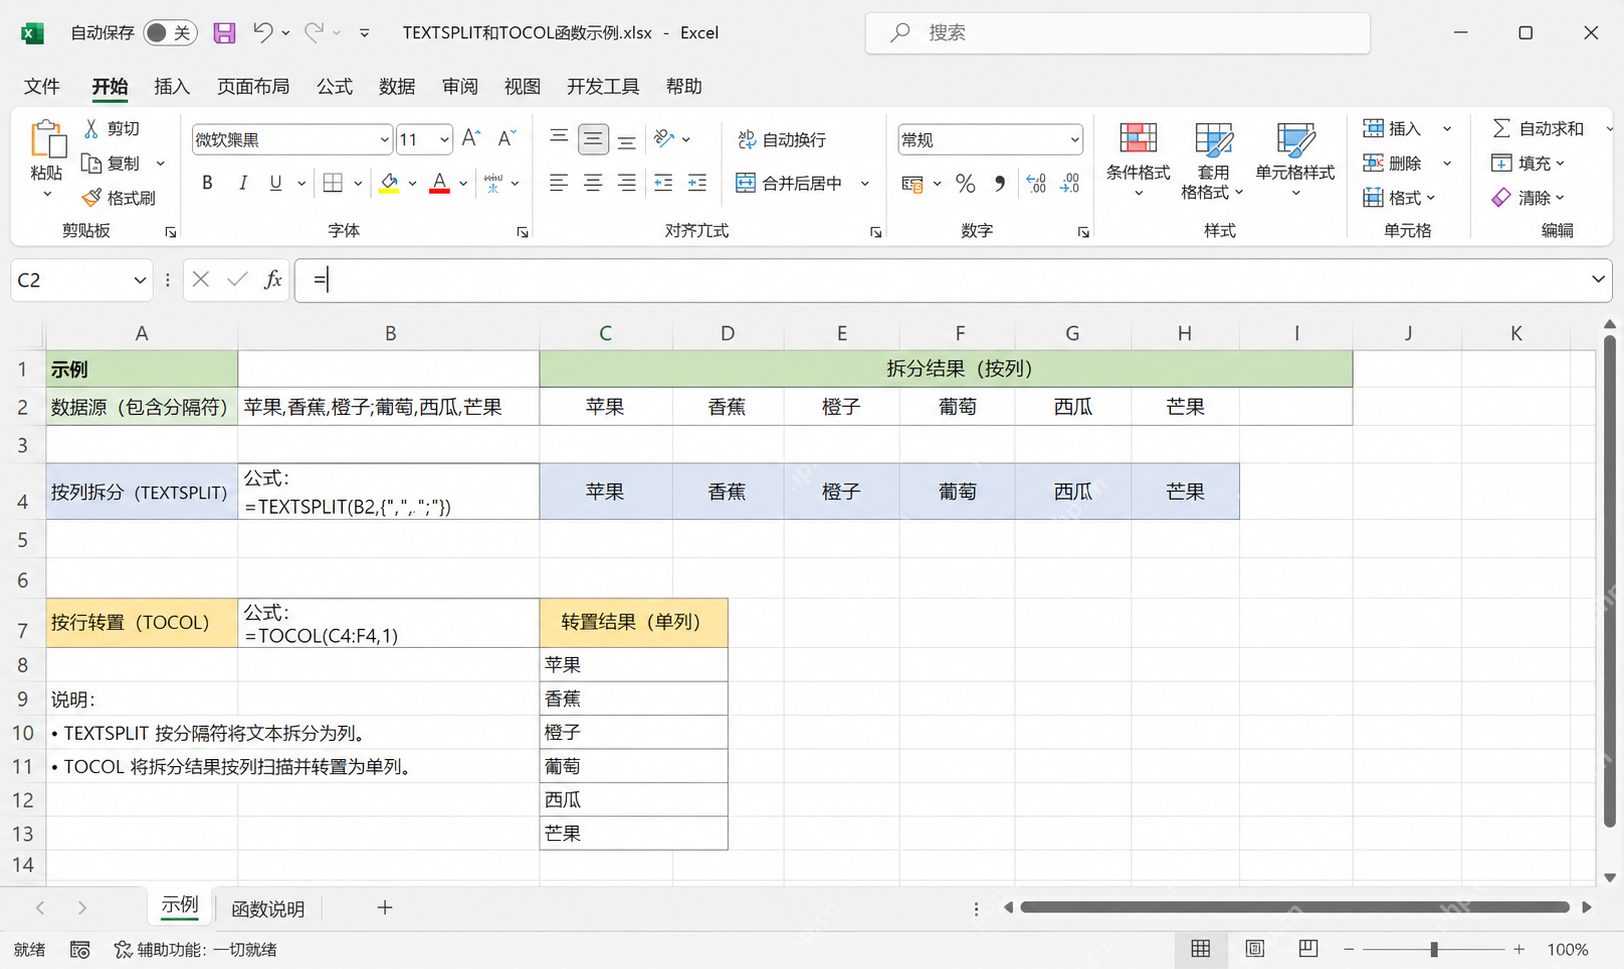This screenshot has height=969, width=1624.
Task: Add a new sheet with plus button
Action: (x=385, y=907)
